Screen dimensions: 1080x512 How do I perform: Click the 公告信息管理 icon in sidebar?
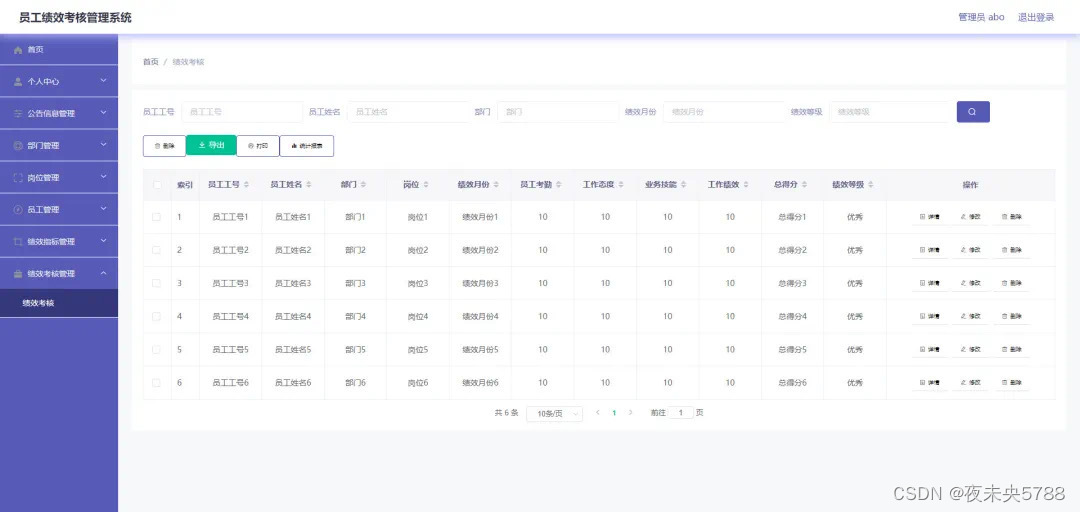(x=18, y=114)
